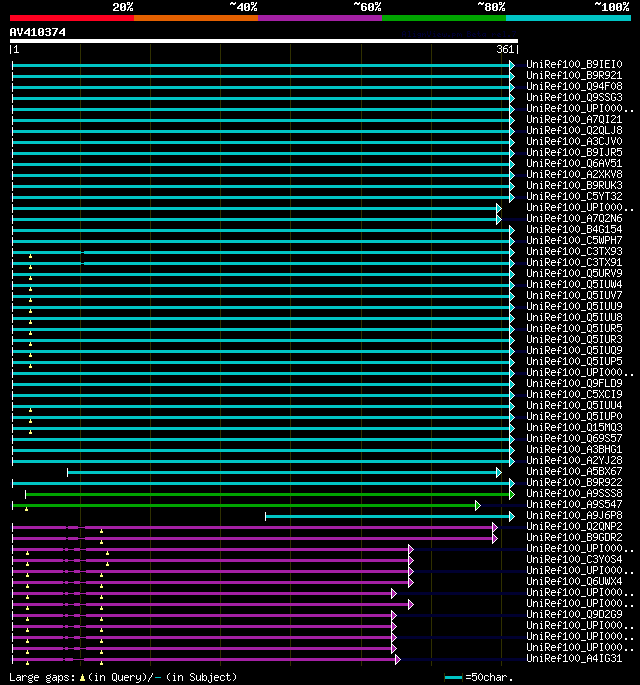The height and width of the screenshot is (685, 640).
Task: Click the white query sequence bar
Action: pos(264,41)
